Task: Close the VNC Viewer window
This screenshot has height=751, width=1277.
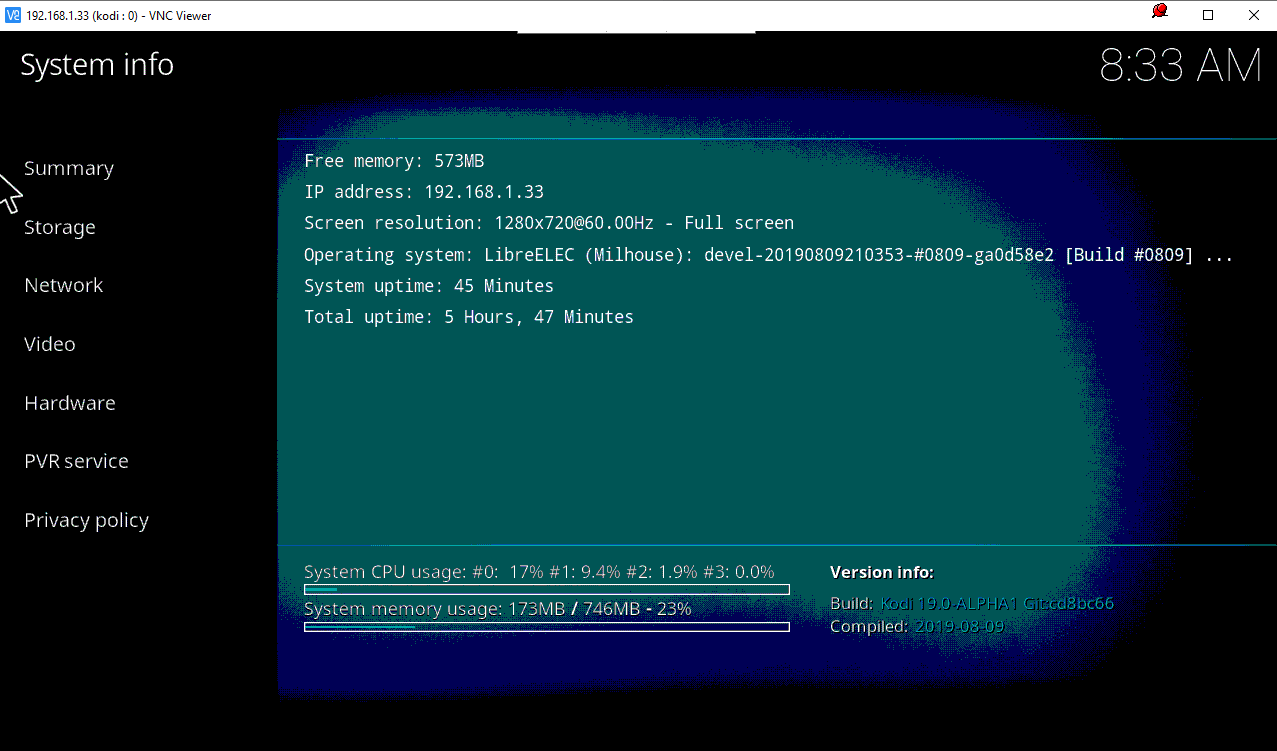Action: click(x=1253, y=15)
